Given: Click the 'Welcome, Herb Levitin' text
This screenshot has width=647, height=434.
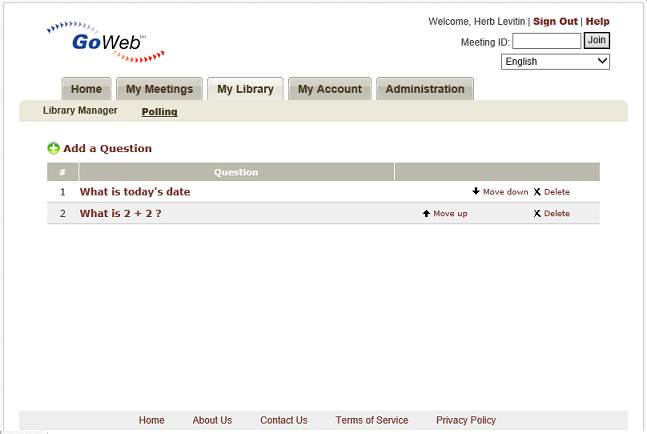Looking at the screenshot, I should pos(477,21).
